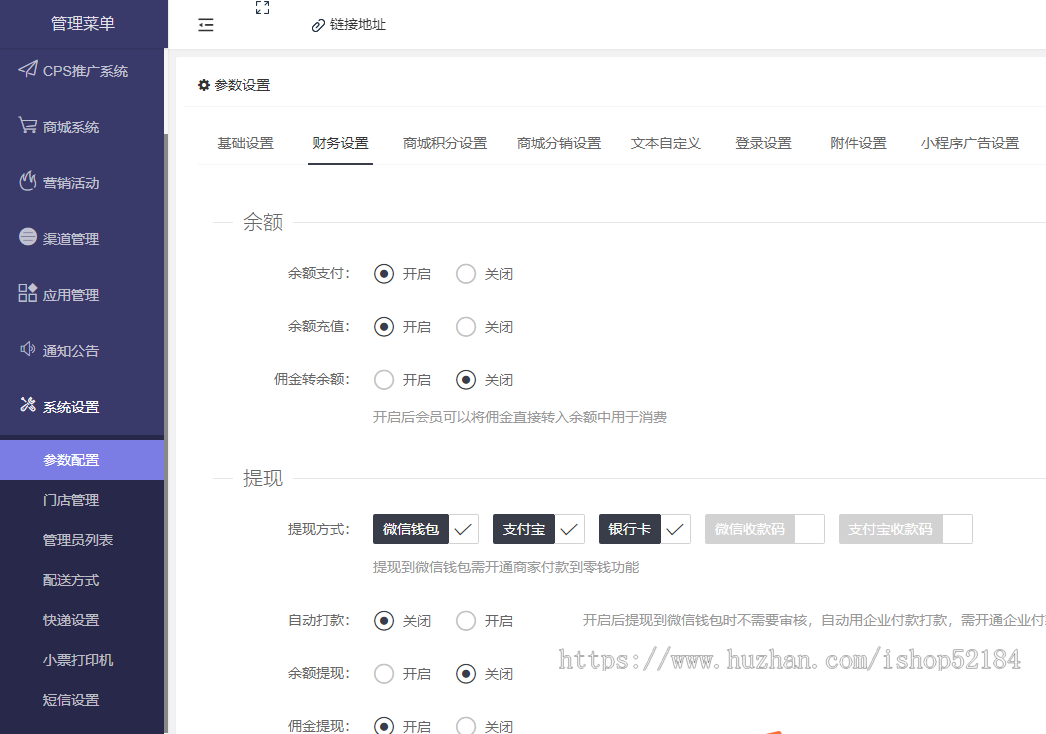Toggle fullscreen with the expand icon
Image resolution: width=1046 pixels, height=734 pixels.
(262, 8)
